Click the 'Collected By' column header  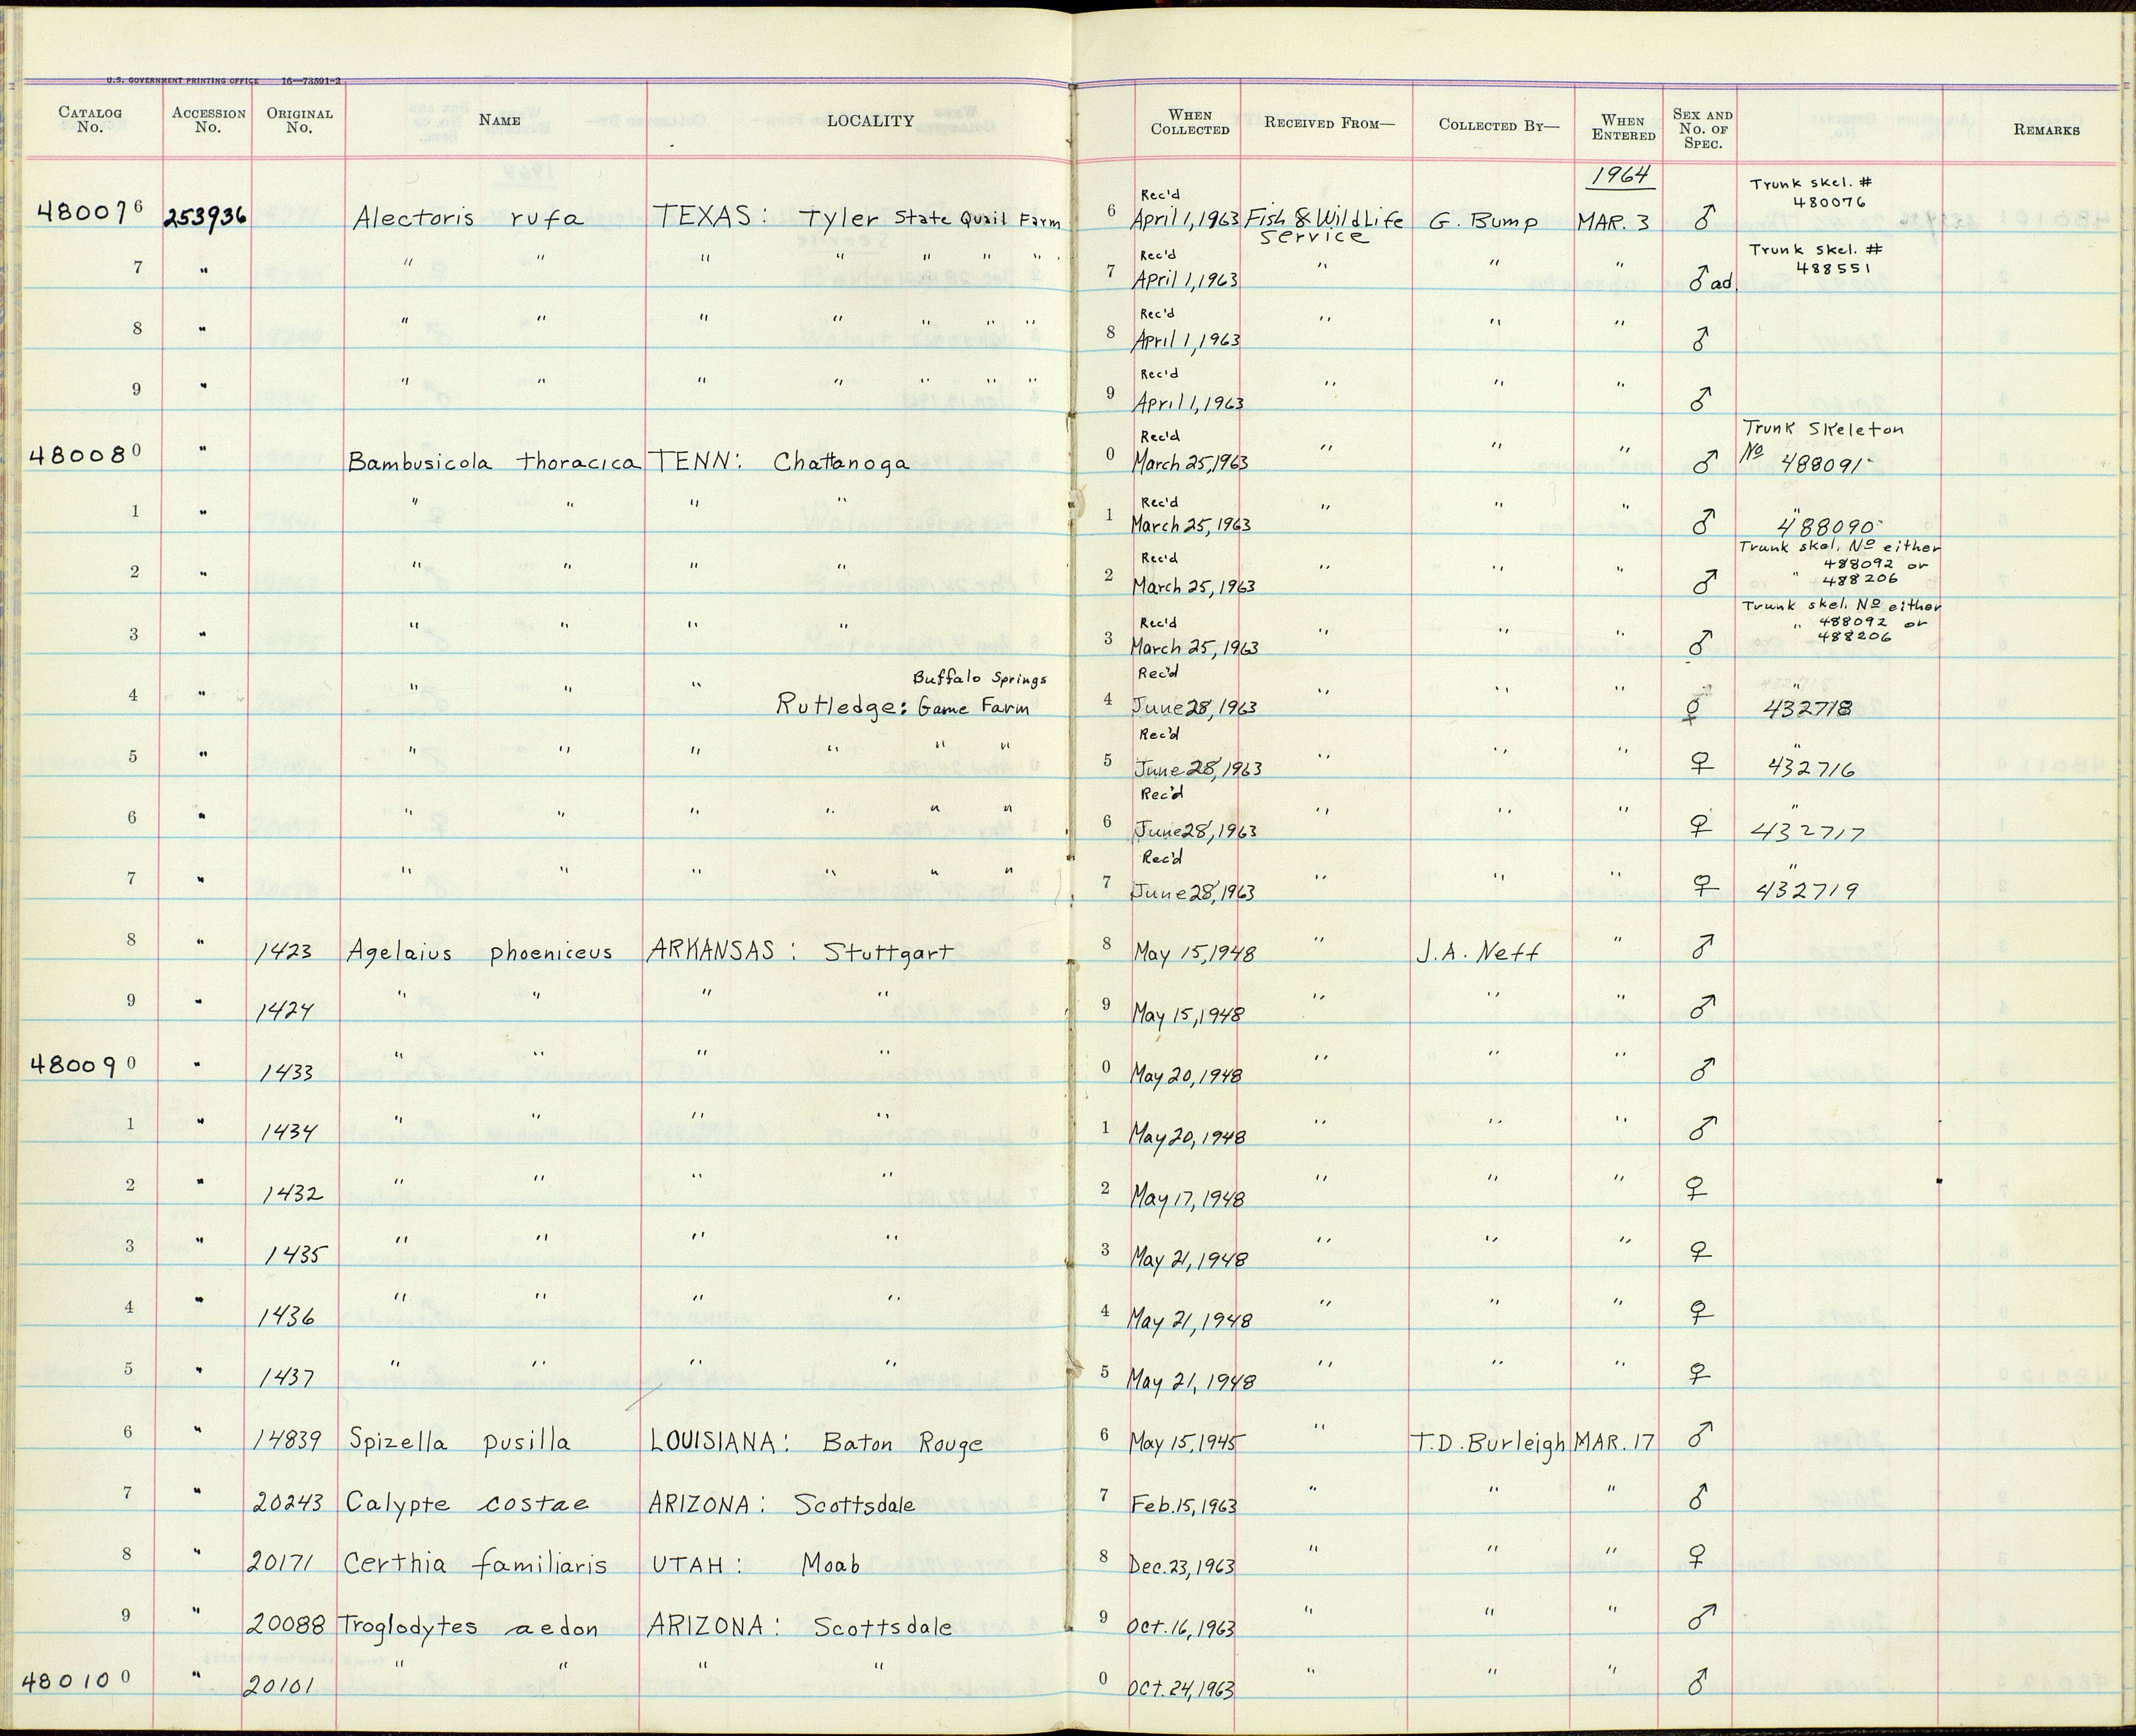tap(1498, 125)
